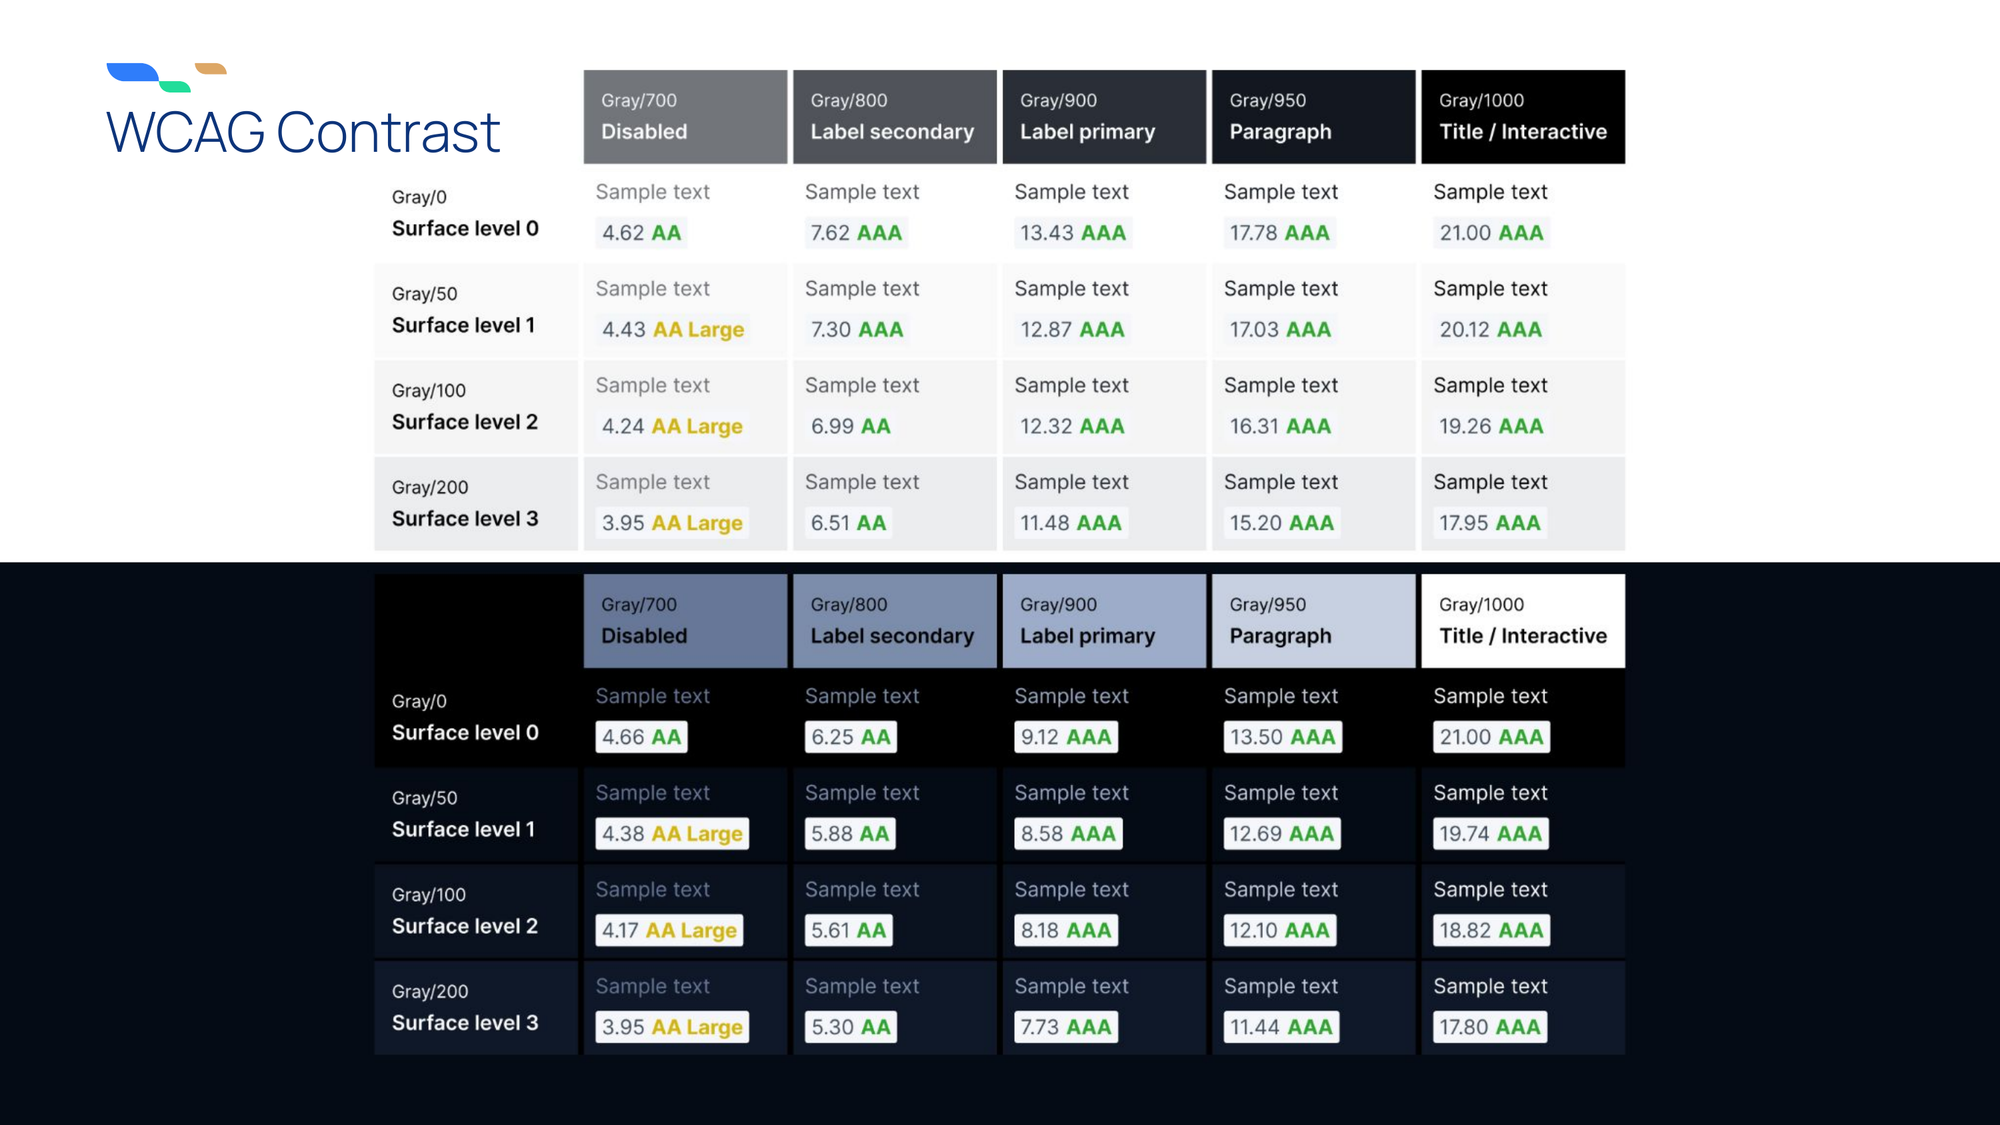Select the dark-theme Gray/950 Paragraph pale swatch
Viewport: 2000px width, 1125px height.
pos(1313,621)
